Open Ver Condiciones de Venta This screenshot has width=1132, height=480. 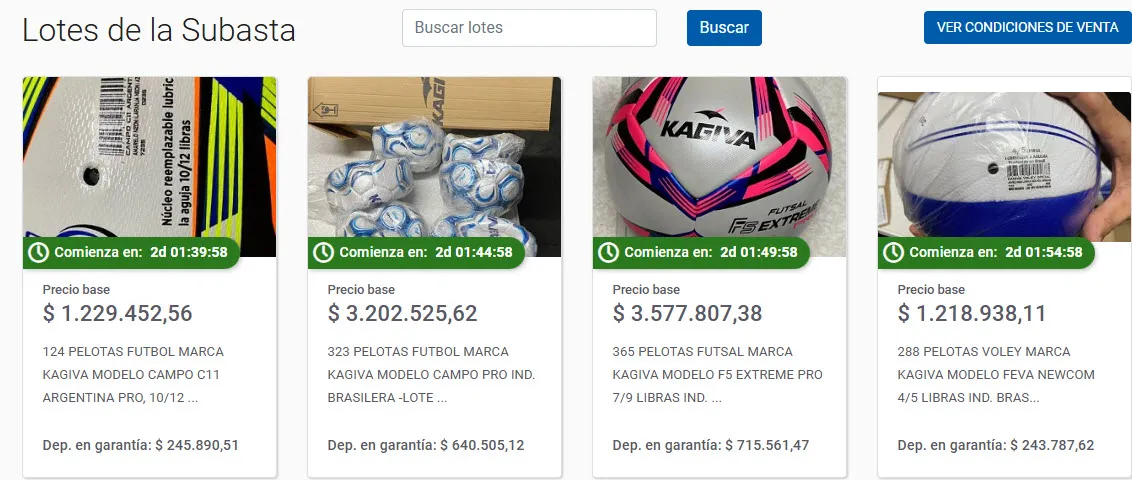click(x=1028, y=27)
